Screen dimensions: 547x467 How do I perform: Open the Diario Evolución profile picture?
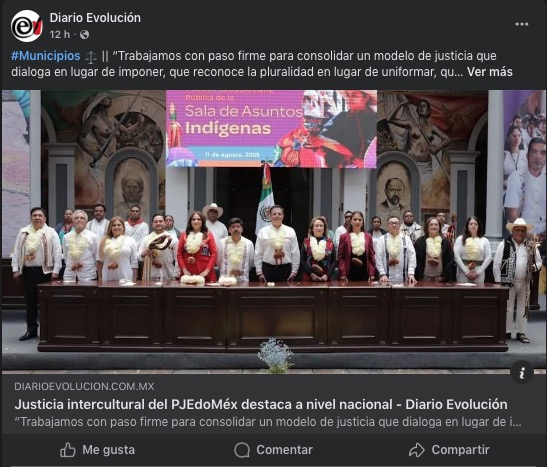coord(27,26)
